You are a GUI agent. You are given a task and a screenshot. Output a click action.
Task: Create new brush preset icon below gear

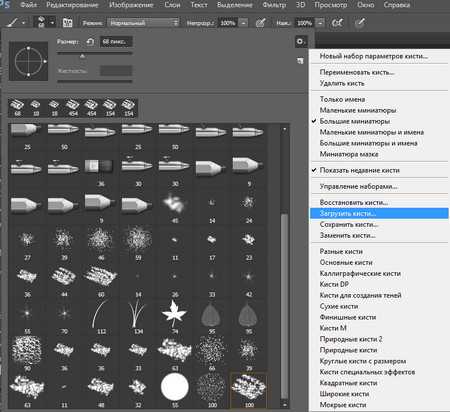coord(300,61)
